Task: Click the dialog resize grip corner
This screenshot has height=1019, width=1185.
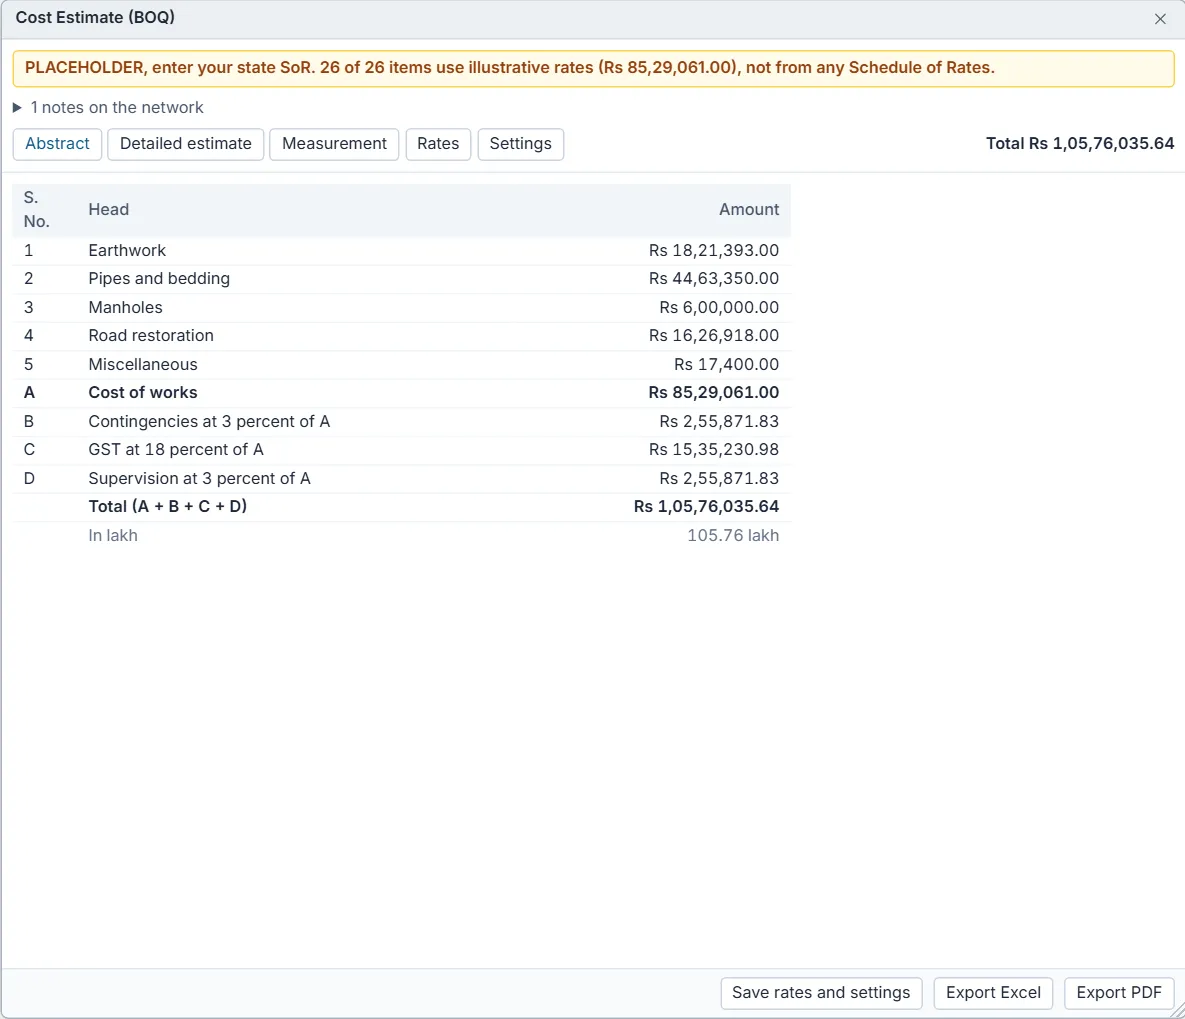Action: pyautogui.click(x=1177, y=1011)
